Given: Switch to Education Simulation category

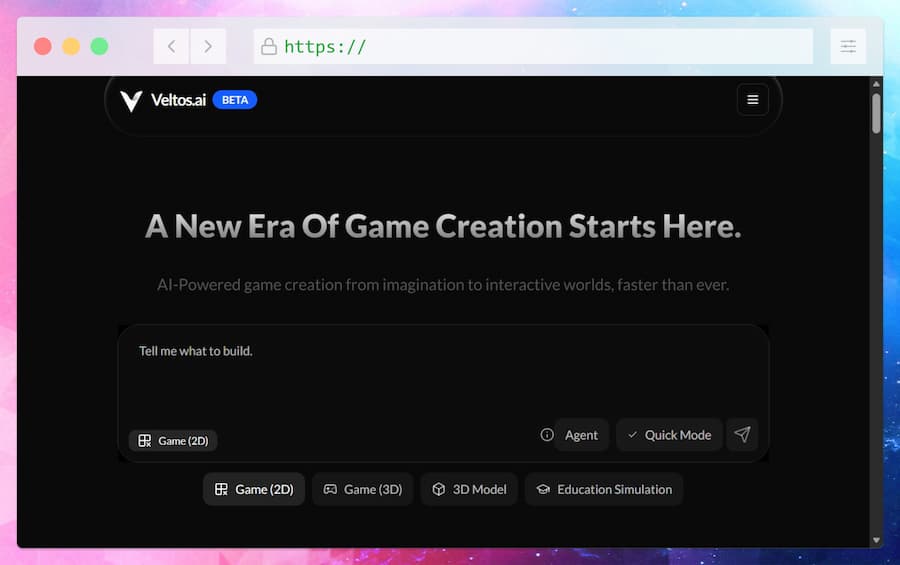Looking at the screenshot, I should pos(604,489).
